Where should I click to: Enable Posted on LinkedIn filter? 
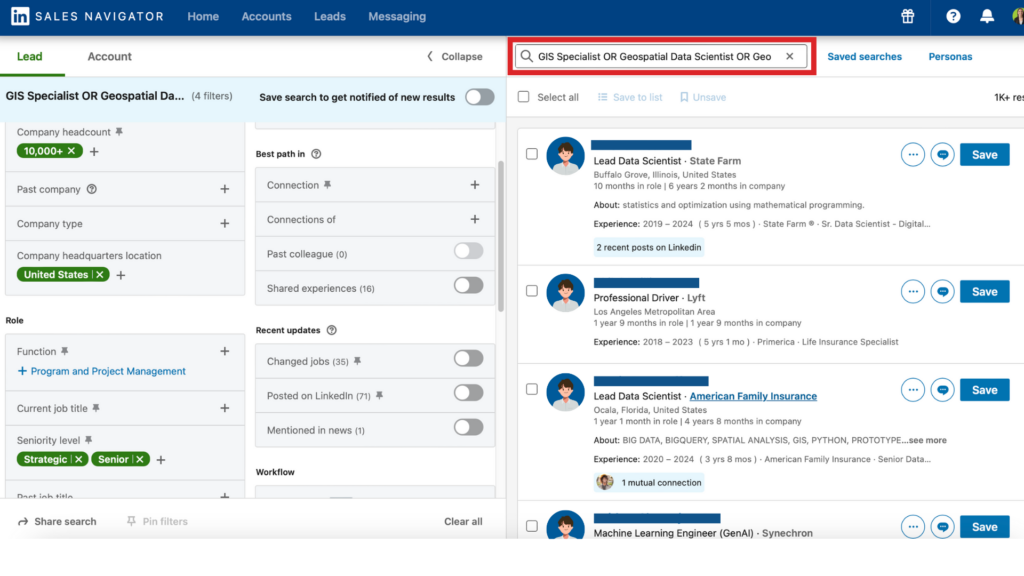tap(468, 393)
